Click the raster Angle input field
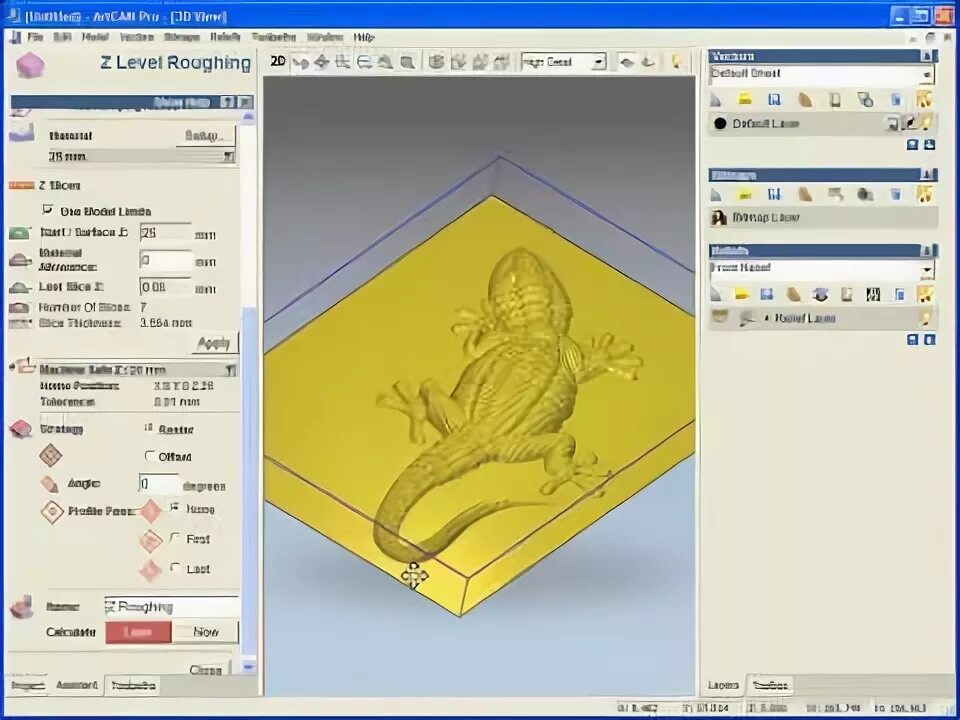Viewport: 960px width, 720px height. coord(159,484)
